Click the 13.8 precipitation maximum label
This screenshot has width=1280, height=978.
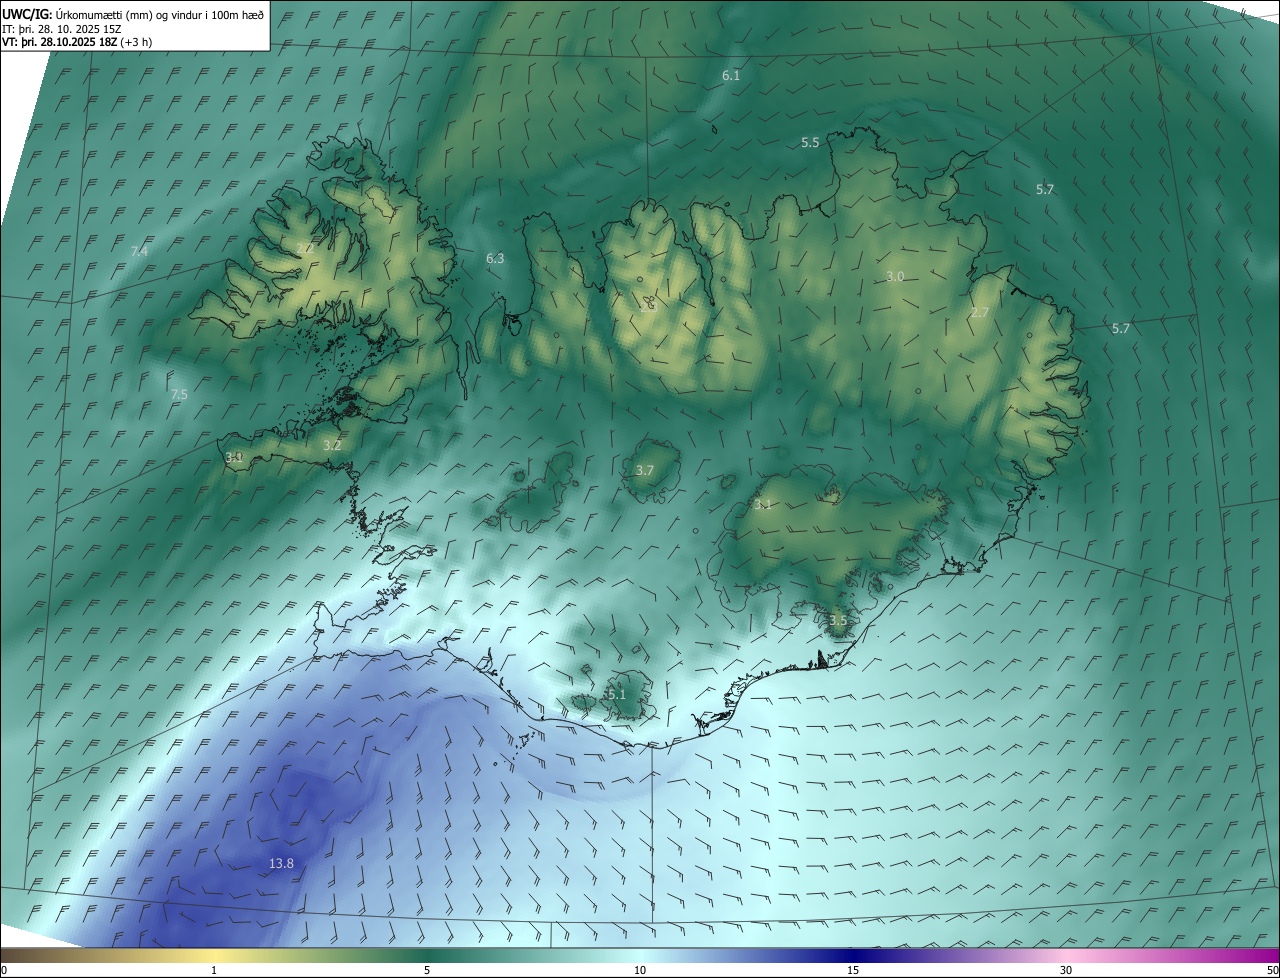(x=282, y=863)
